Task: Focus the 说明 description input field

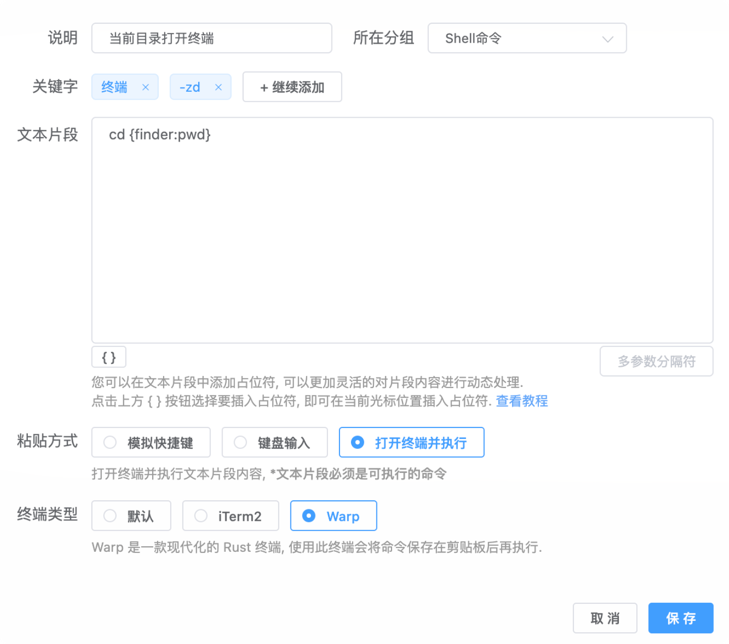Action: (211, 39)
